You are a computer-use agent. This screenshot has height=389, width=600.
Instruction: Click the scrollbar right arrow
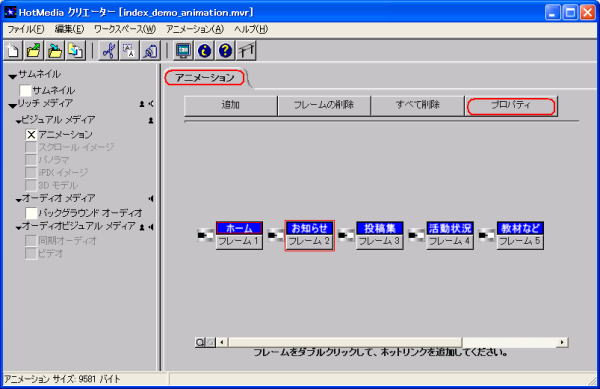(562, 342)
